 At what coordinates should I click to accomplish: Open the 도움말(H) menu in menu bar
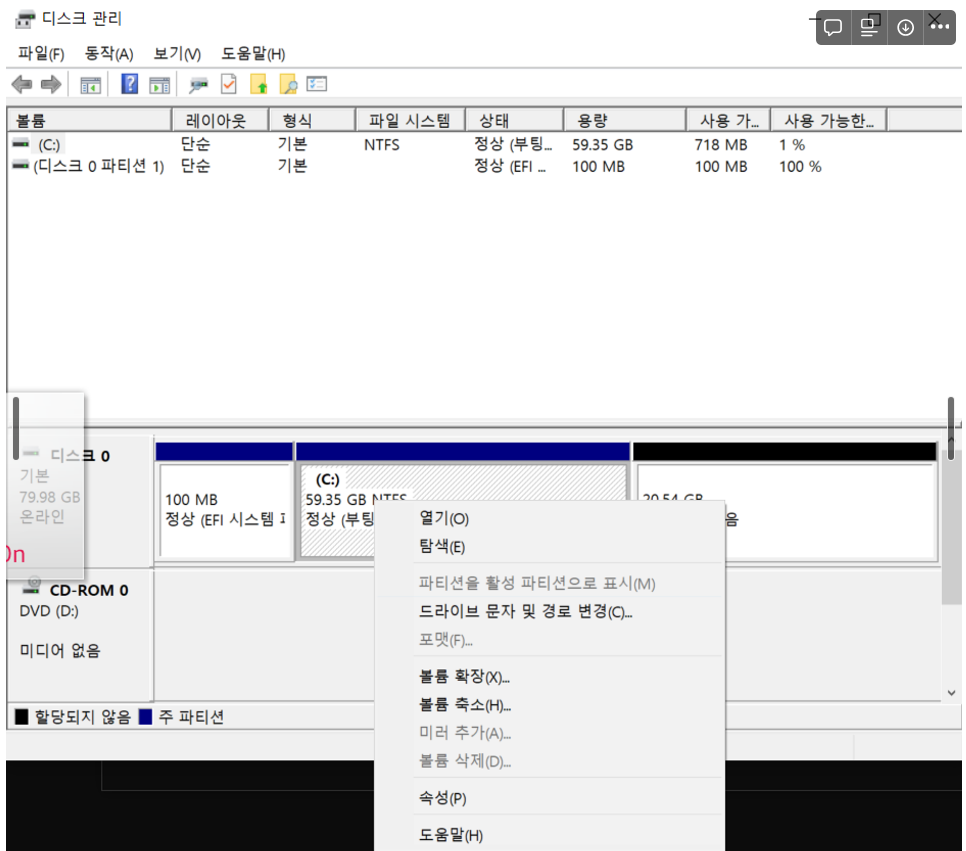click(253, 54)
